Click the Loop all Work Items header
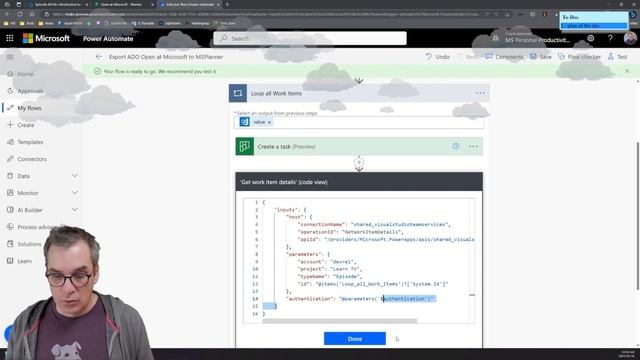This screenshot has width=640, height=360. click(x=359, y=93)
